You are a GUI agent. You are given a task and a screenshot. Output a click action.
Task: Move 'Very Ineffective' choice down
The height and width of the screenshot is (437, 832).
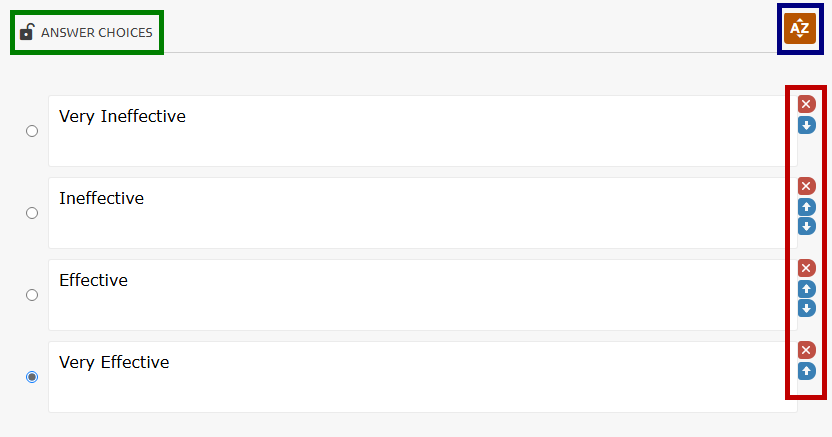coord(806,125)
